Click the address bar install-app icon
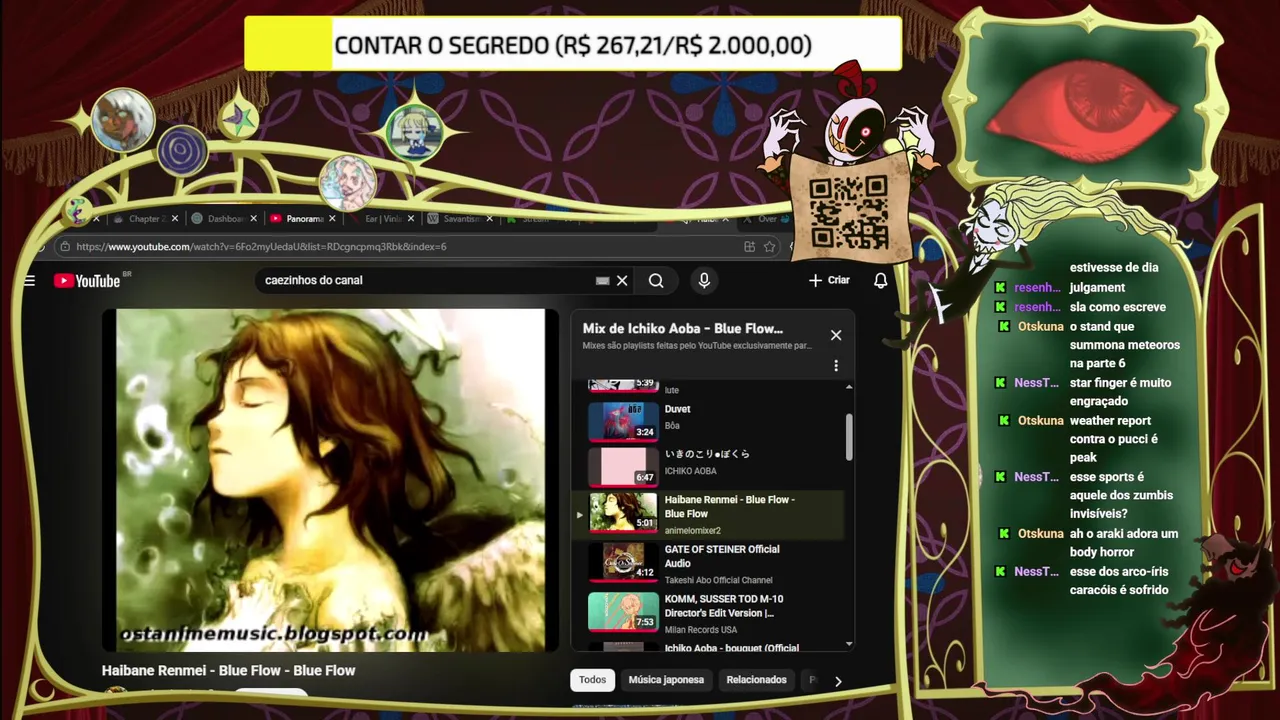1280x720 pixels. [x=749, y=247]
